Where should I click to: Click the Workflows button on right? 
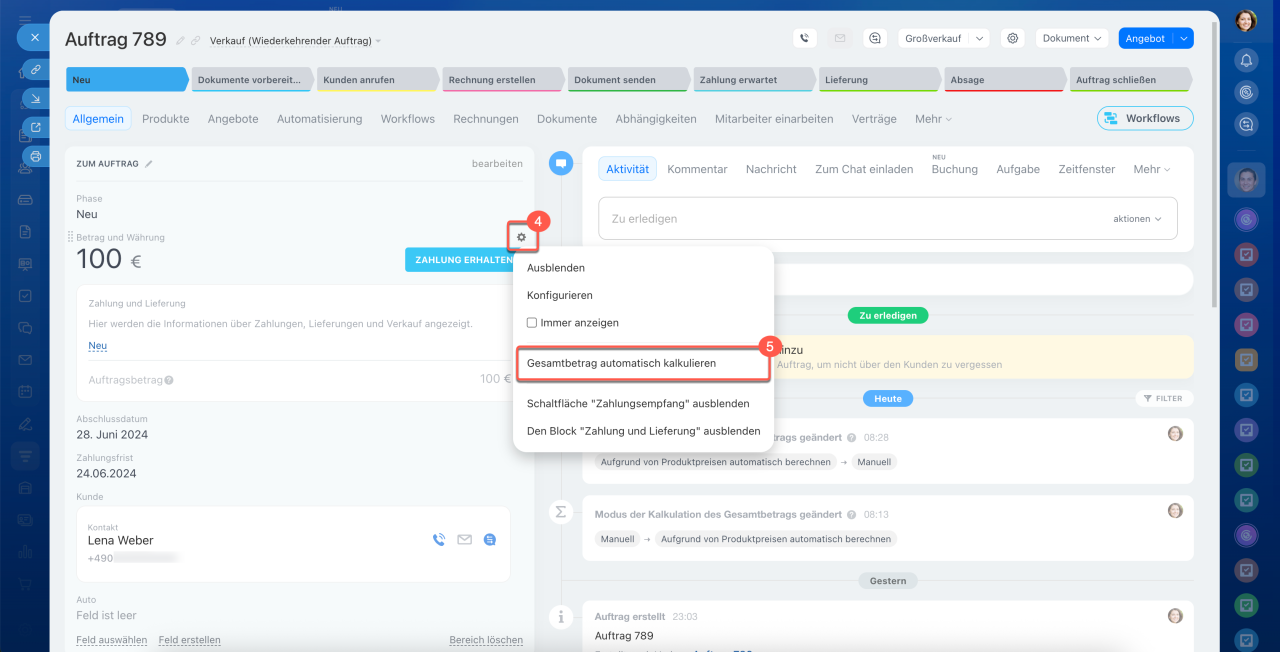point(1144,118)
